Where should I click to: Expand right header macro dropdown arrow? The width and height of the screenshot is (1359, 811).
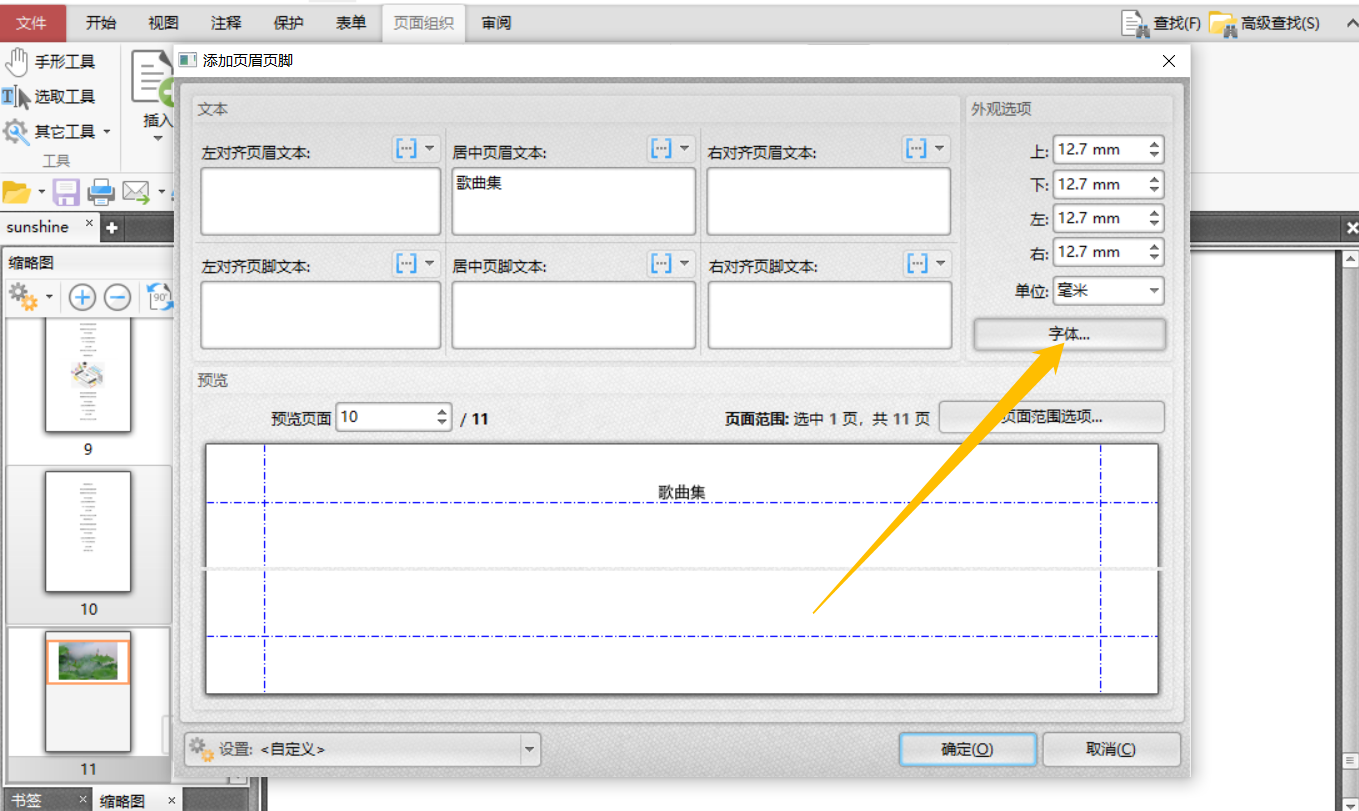pyautogui.click(x=940, y=149)
